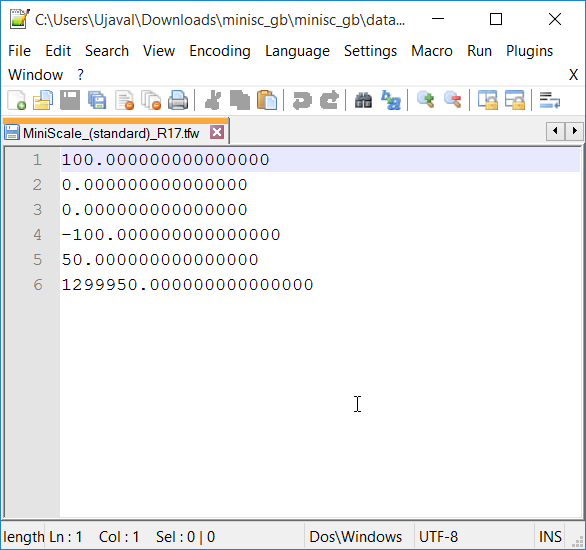The image size is (586, 550).
Task: Open Find with the binoculars icon
Action: pos(363,101)
